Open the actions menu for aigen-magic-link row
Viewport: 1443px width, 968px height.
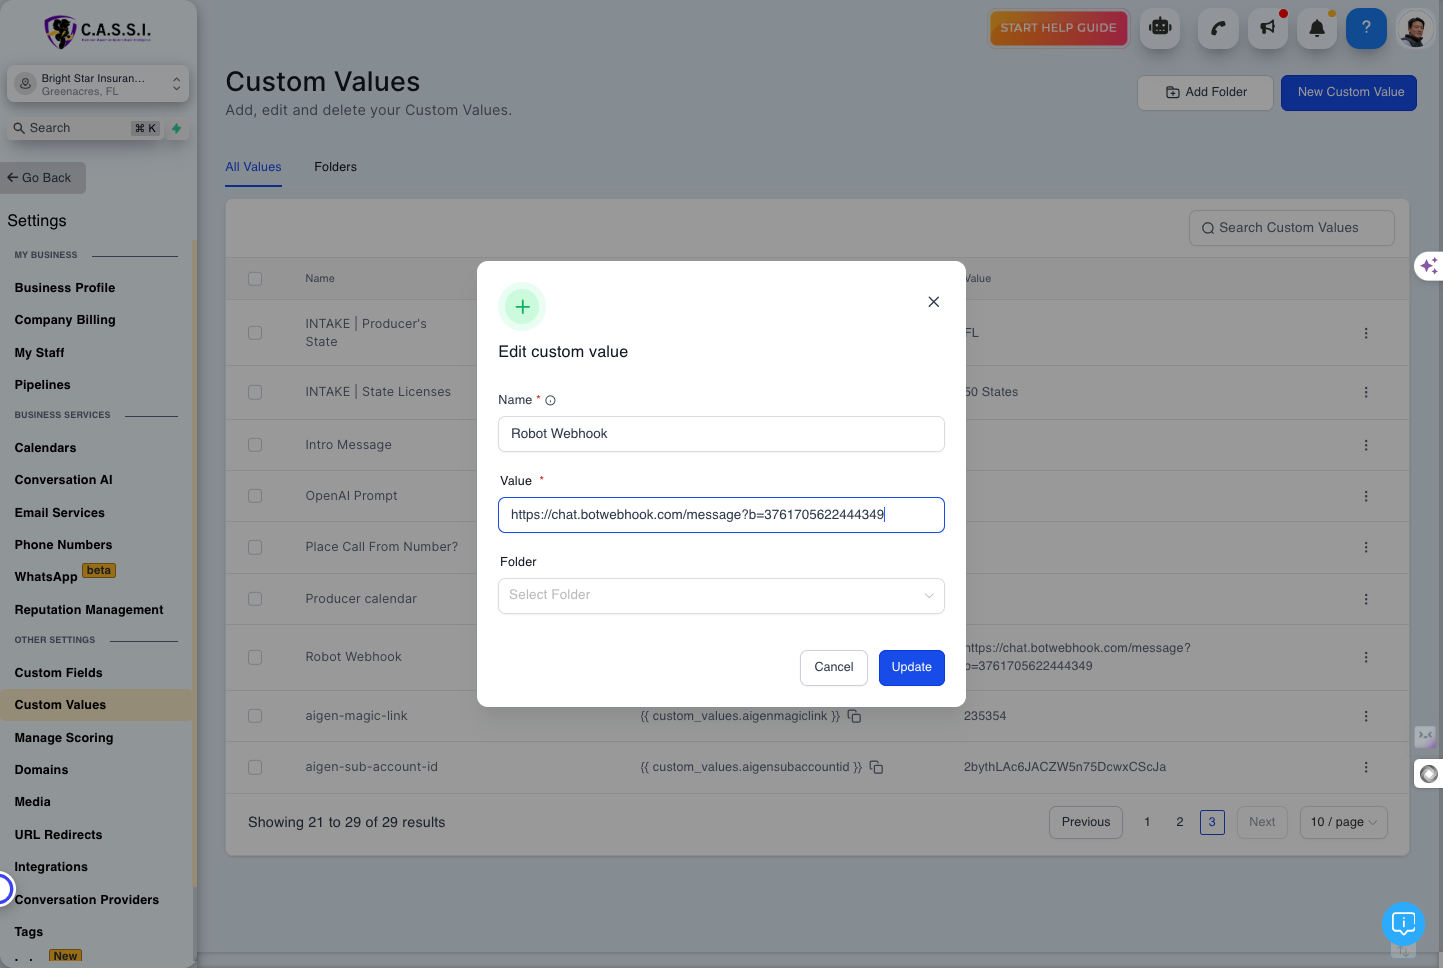pyautogui.click(x=1366, y=716)
